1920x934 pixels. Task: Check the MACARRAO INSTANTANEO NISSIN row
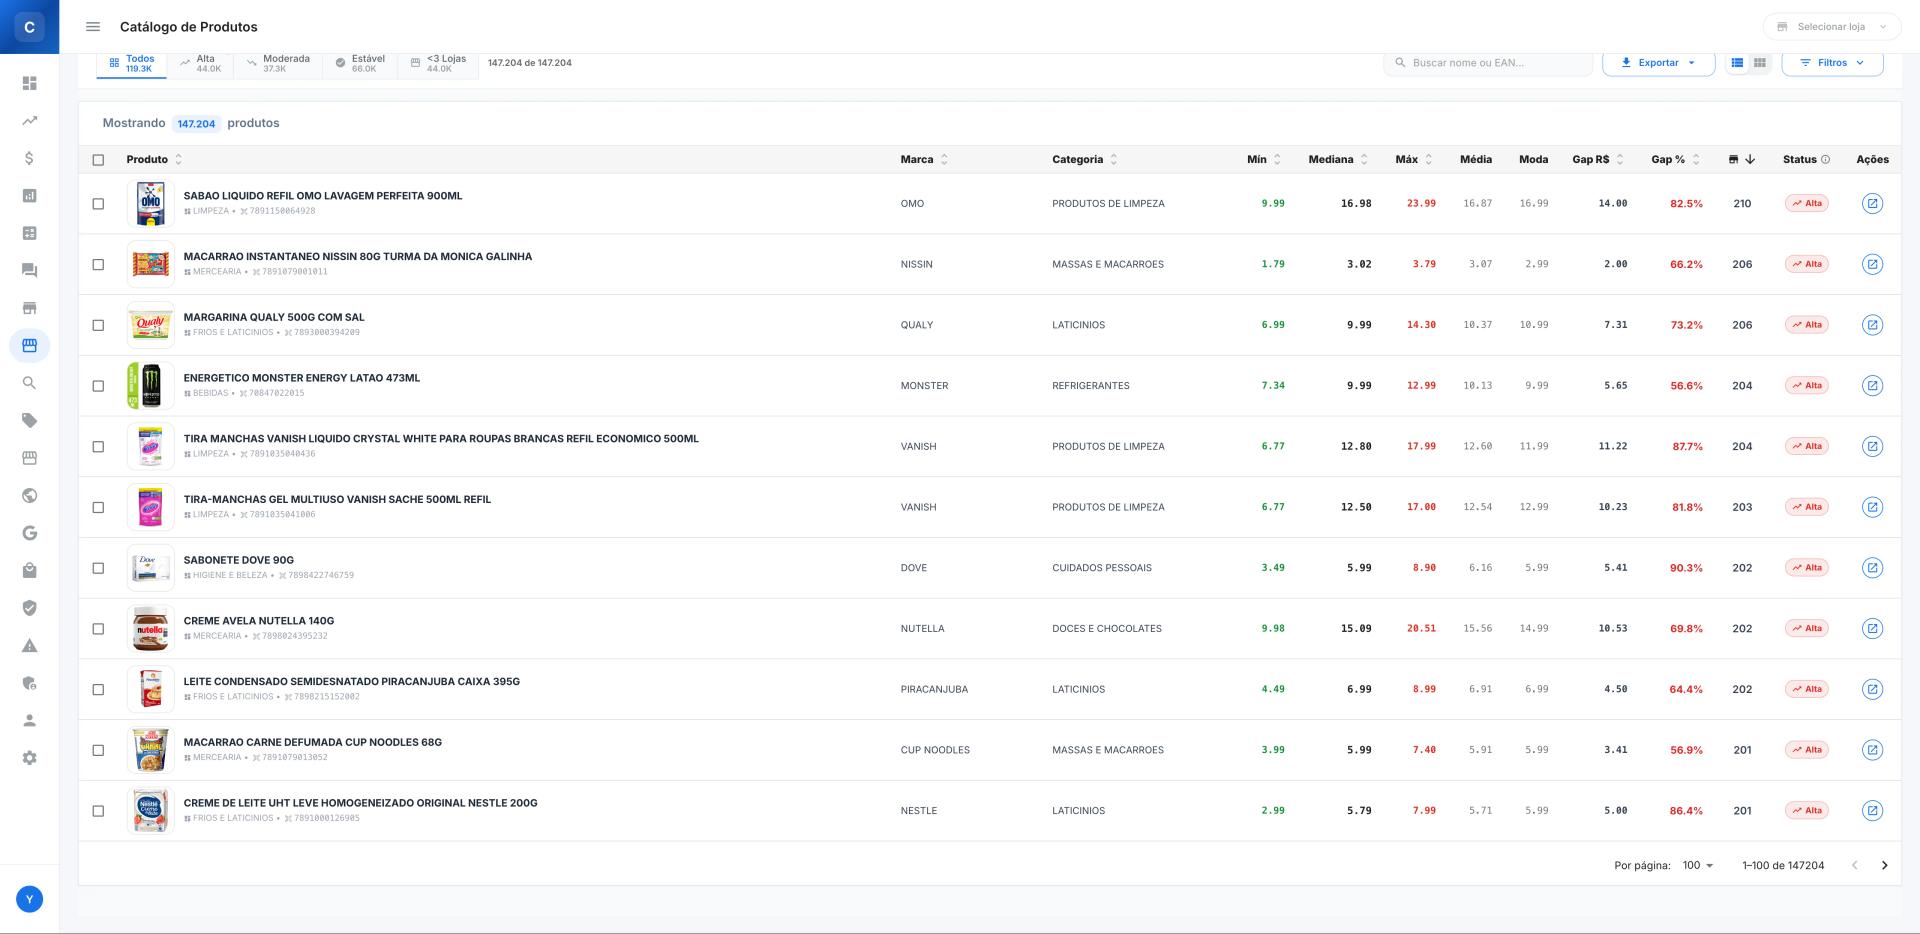[98, 265]
